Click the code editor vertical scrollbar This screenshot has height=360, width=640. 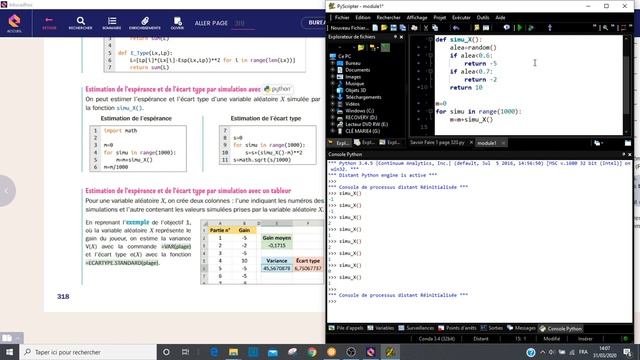(x=627, y=85)
